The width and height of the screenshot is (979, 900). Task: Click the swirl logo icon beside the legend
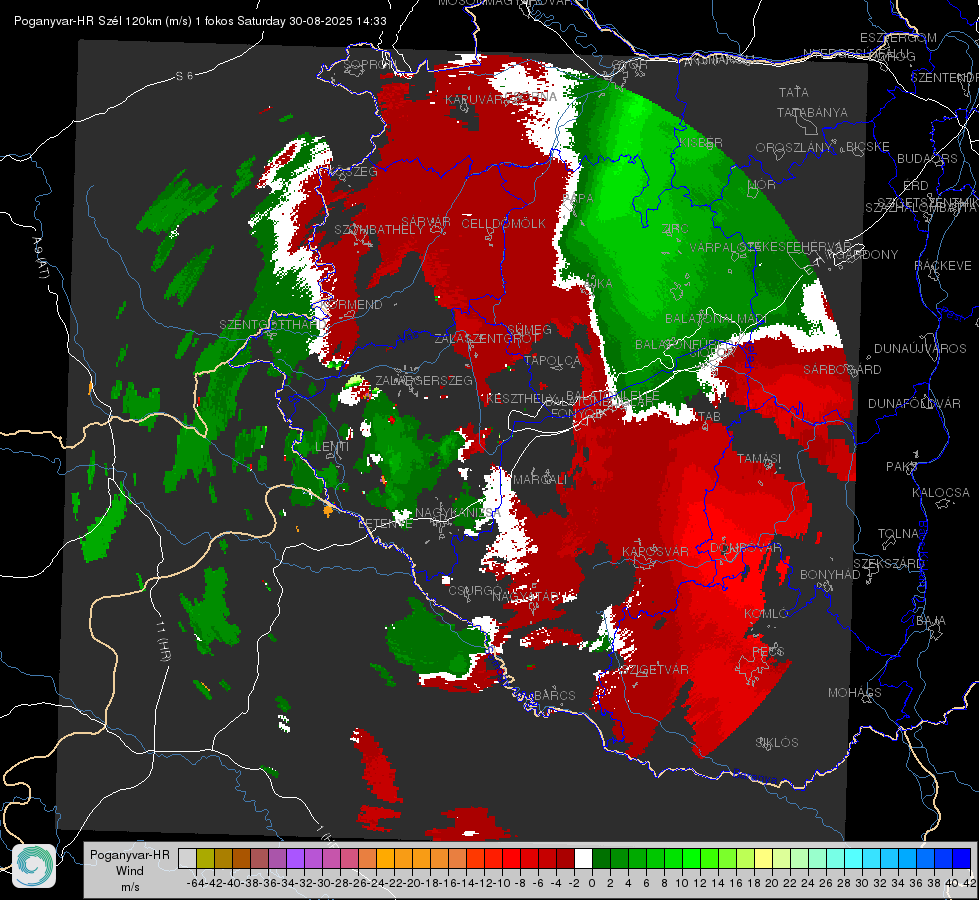pyautogui.click(x=34, y=866)
